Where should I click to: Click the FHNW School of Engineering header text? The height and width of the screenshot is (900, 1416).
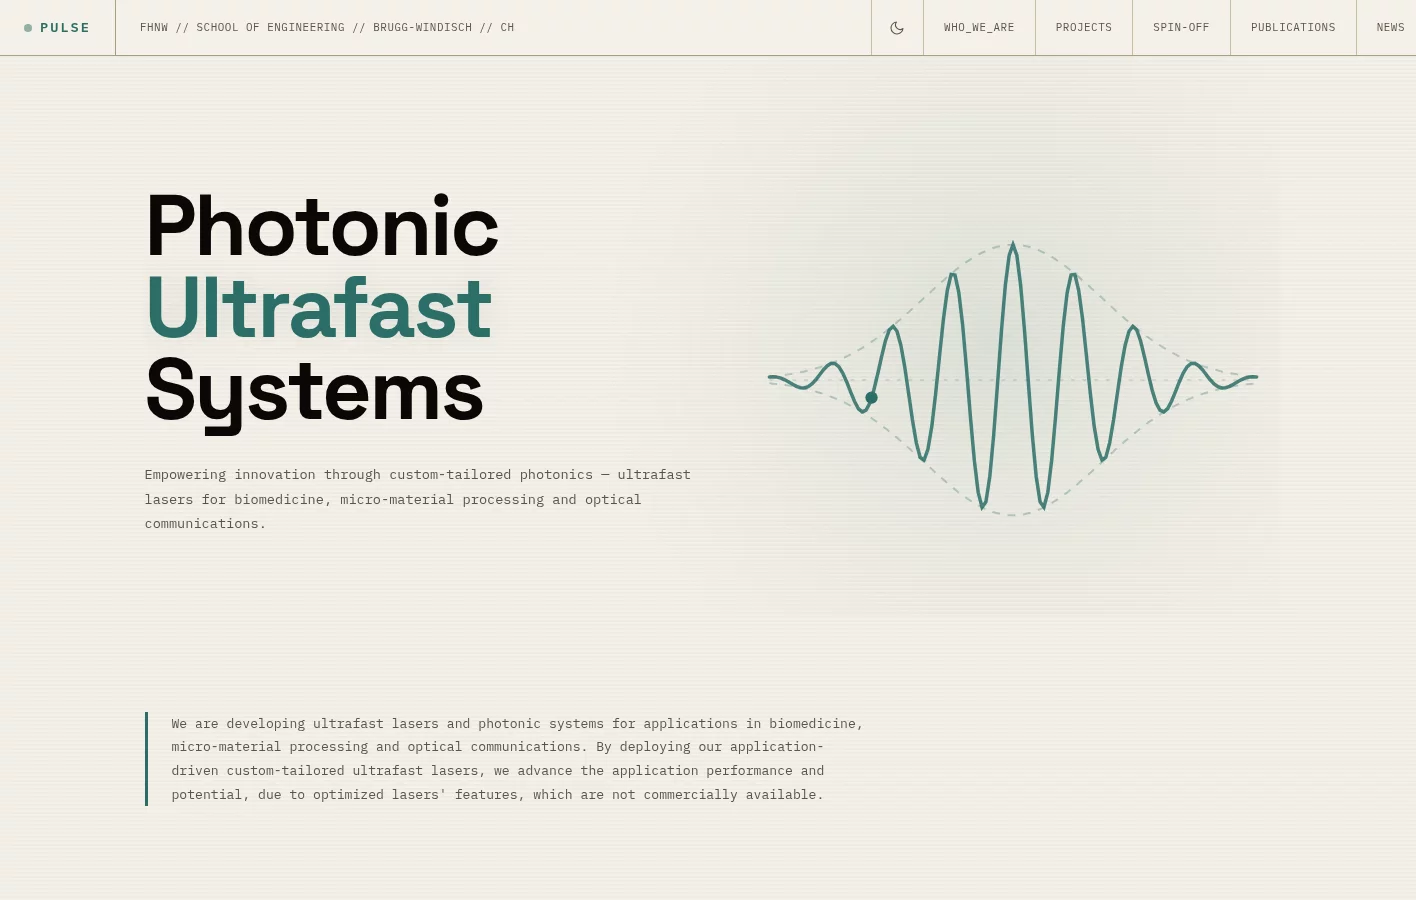click(x=327, y=28)
